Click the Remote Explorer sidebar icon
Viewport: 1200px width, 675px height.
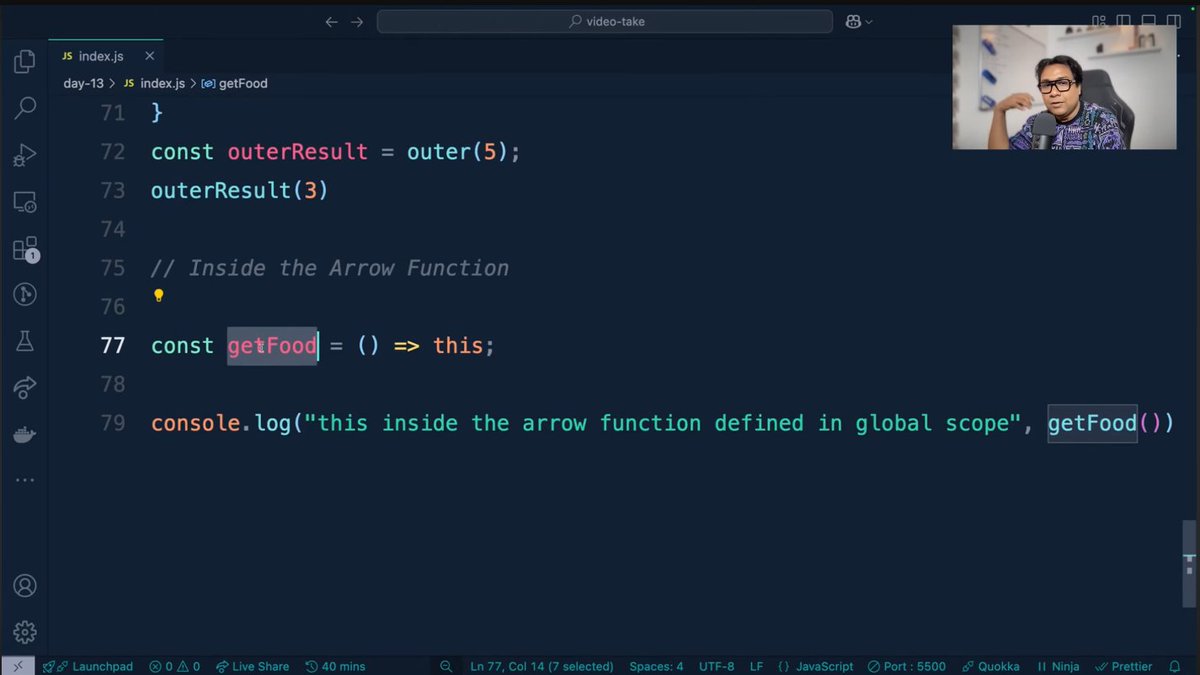point(23,201)
